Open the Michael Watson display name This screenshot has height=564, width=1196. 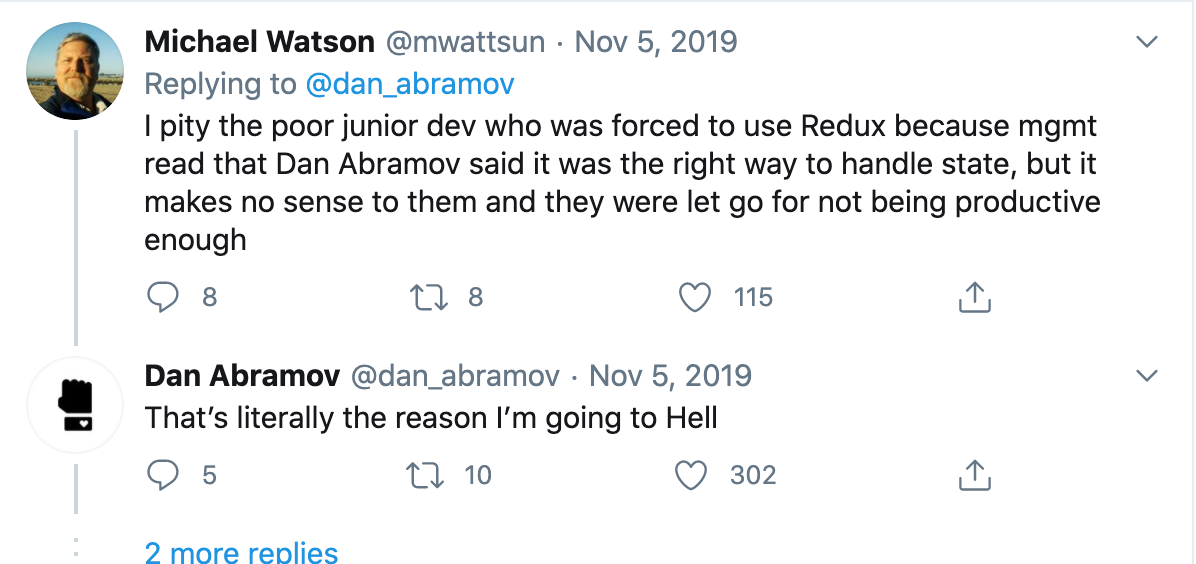260,42
